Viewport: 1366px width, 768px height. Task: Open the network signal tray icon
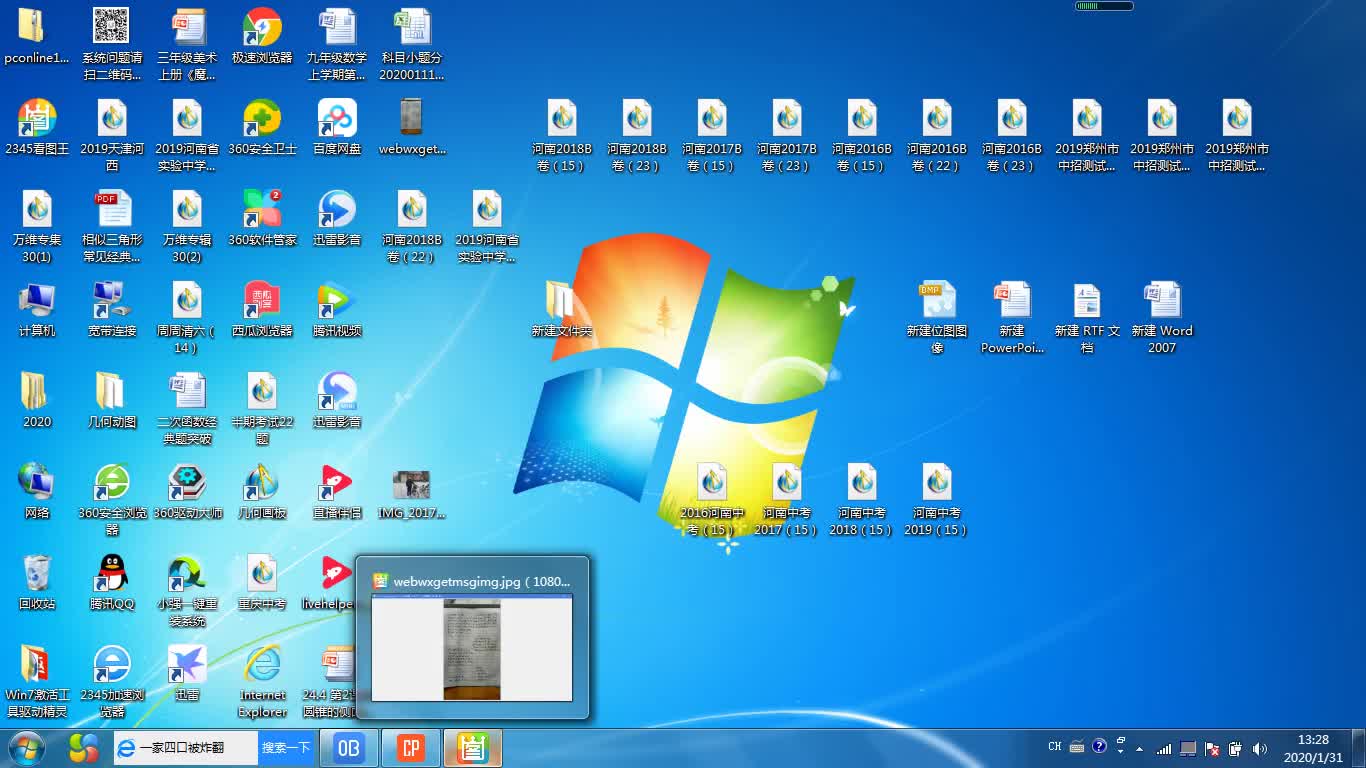click(1164, 748)
